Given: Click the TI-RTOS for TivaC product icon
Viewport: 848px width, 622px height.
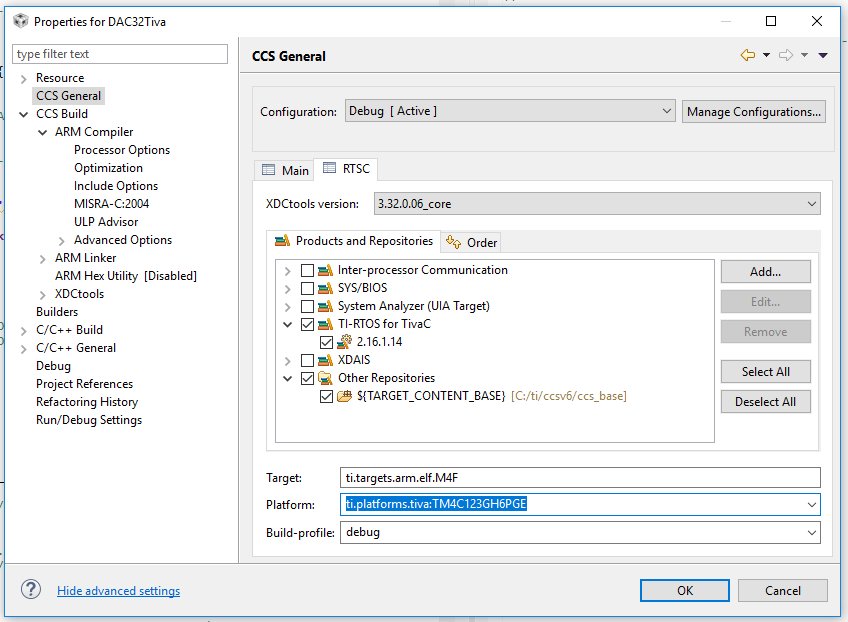Looking at the screenshot, I should [325, 324].
